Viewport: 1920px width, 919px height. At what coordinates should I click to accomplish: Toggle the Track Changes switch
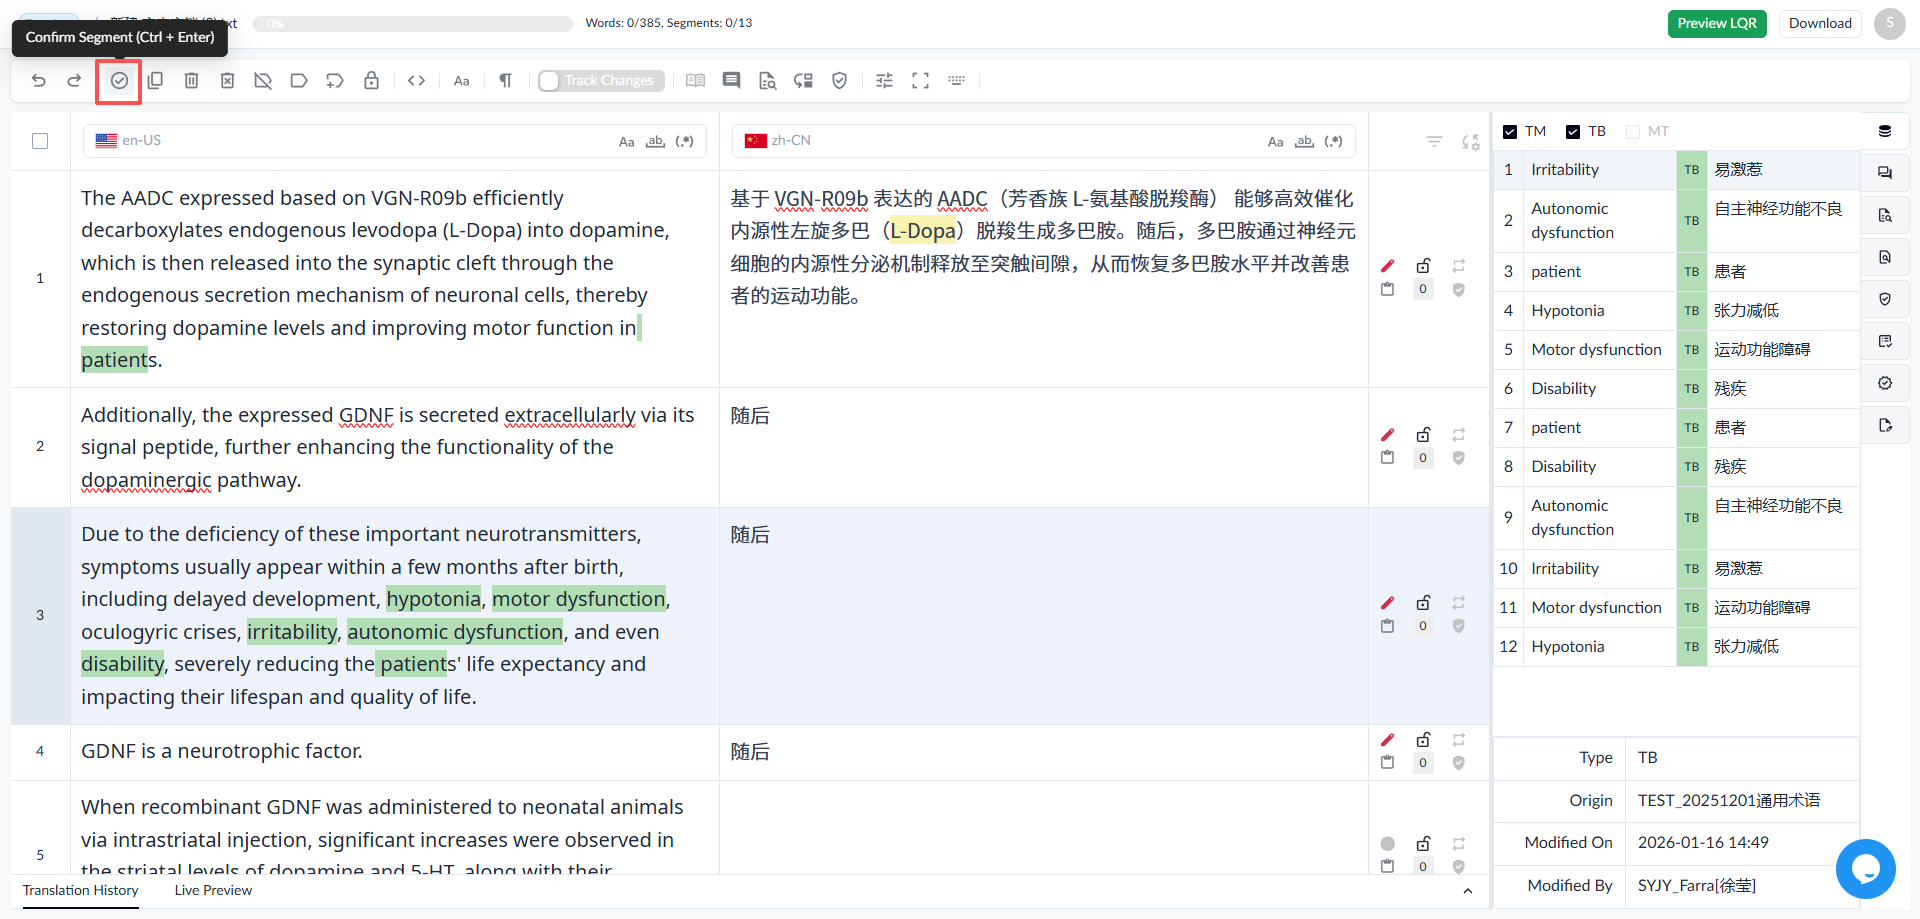pos(601,81)
